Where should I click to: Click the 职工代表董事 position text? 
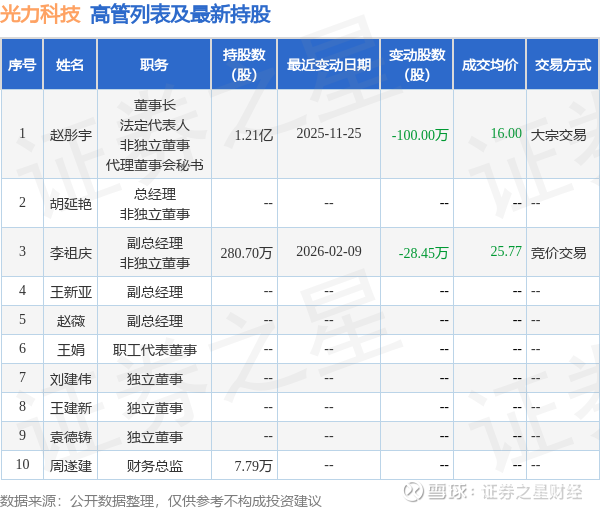[x=155, y=350]
